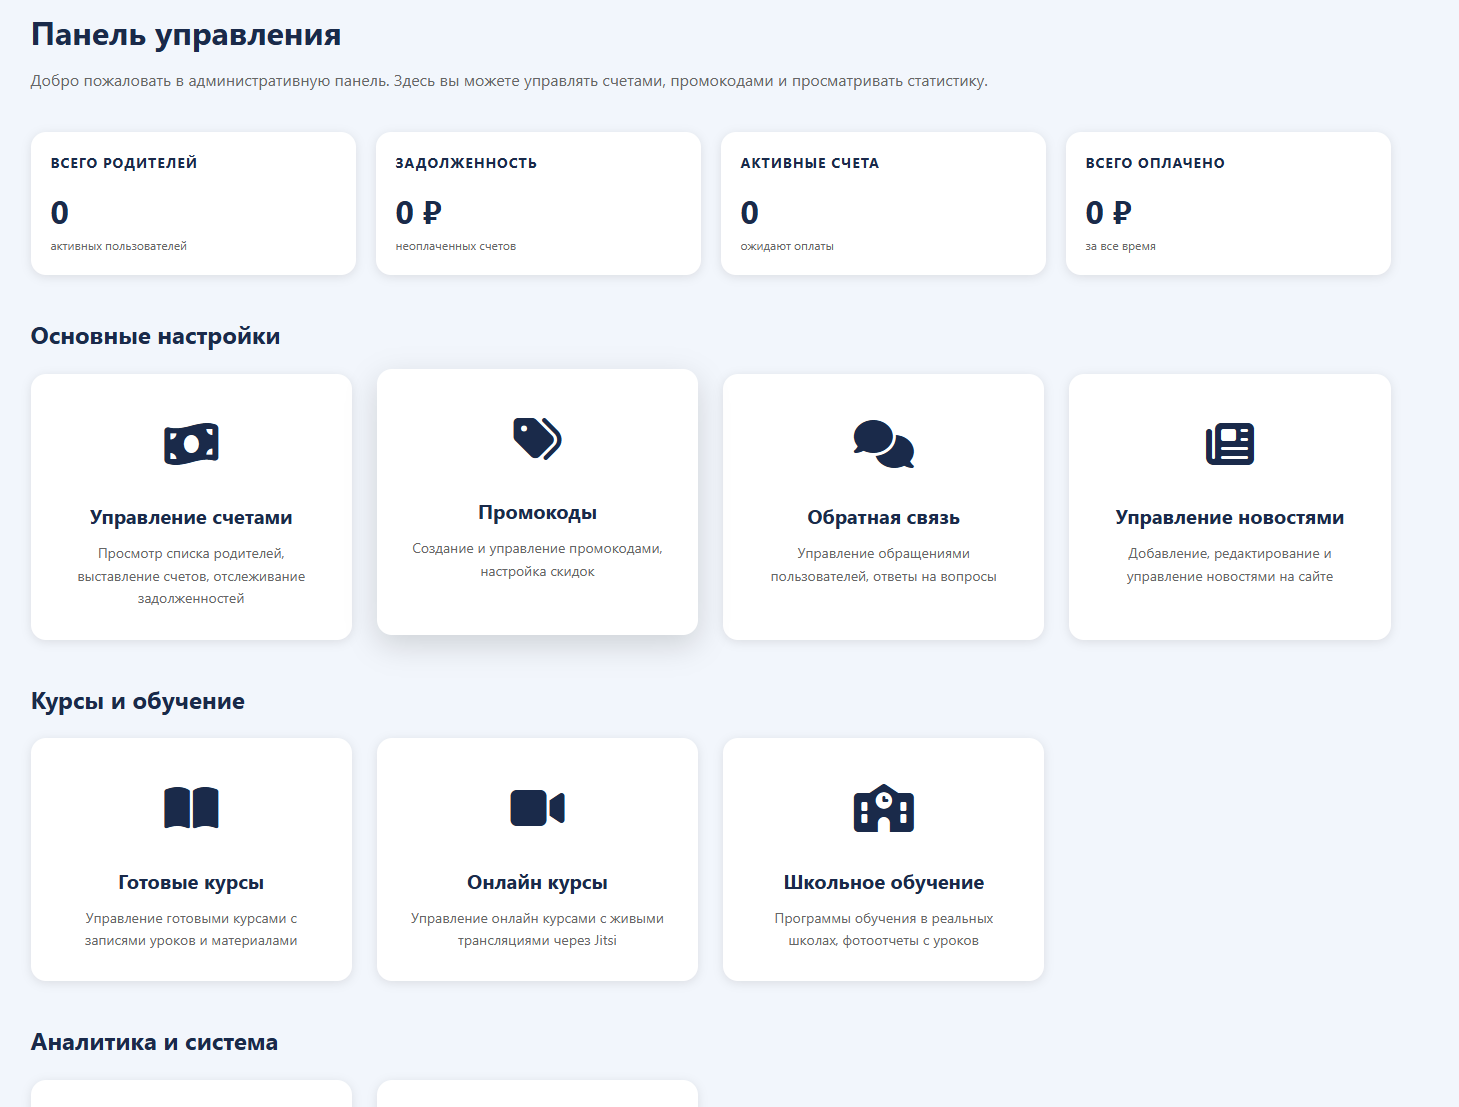This screenshot has width=1459, height=1107.
Task: Click the text активных пользователей
Action: [119, 246]
